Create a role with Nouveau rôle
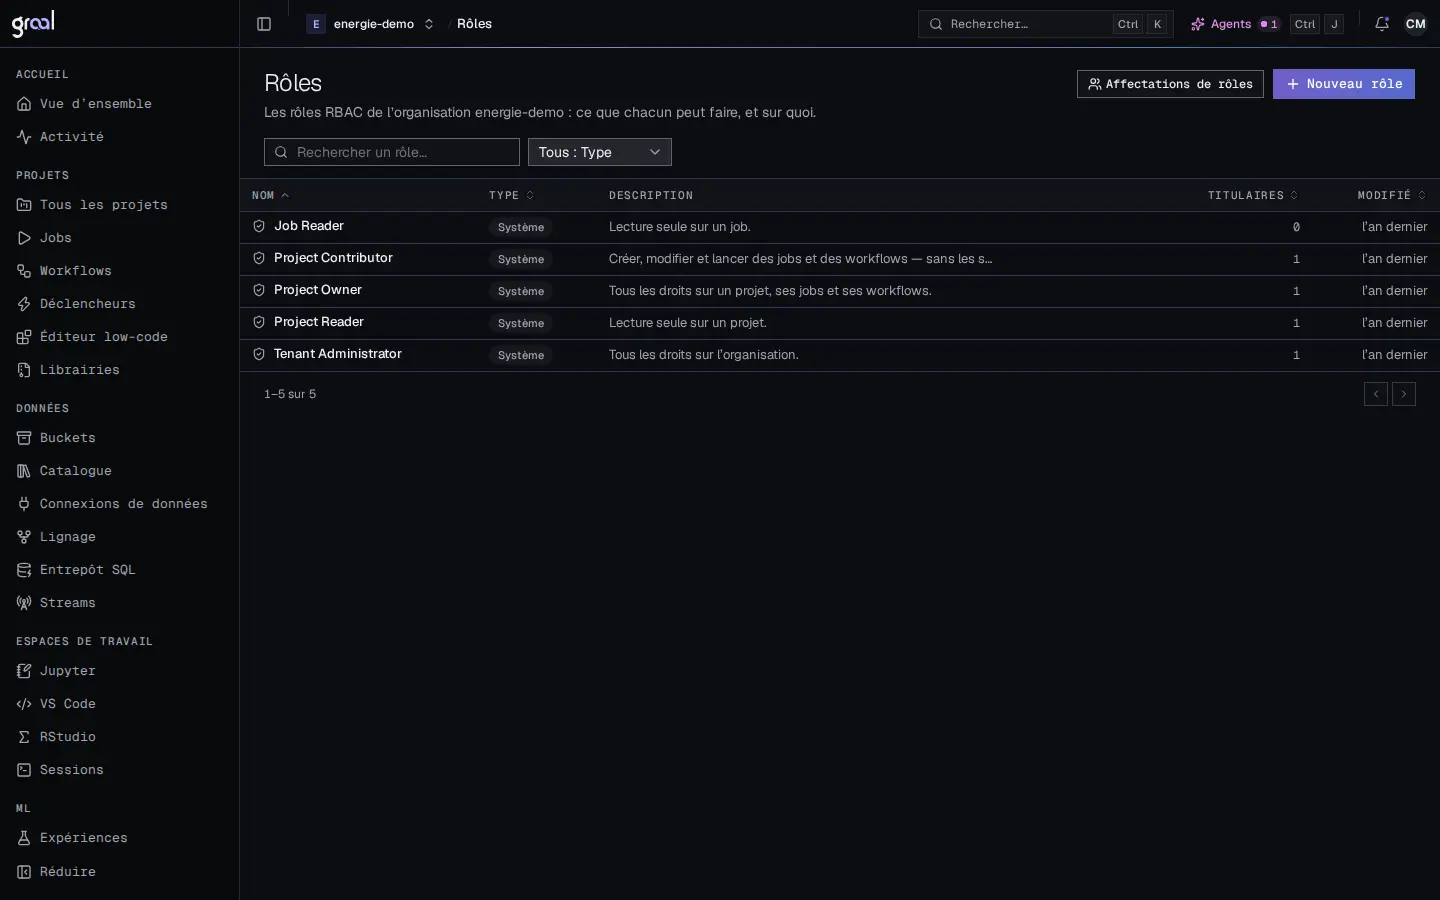This screenshot has height=900, width=1440. coord(1344,84)
